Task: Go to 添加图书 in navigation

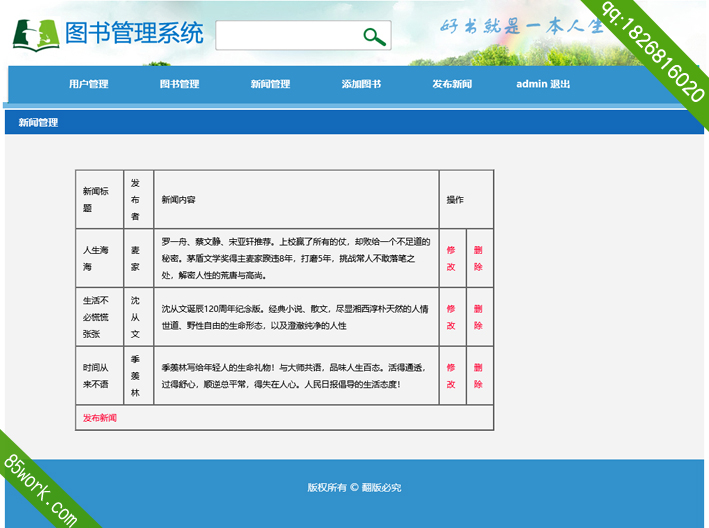Action: (x=361, y=84)
